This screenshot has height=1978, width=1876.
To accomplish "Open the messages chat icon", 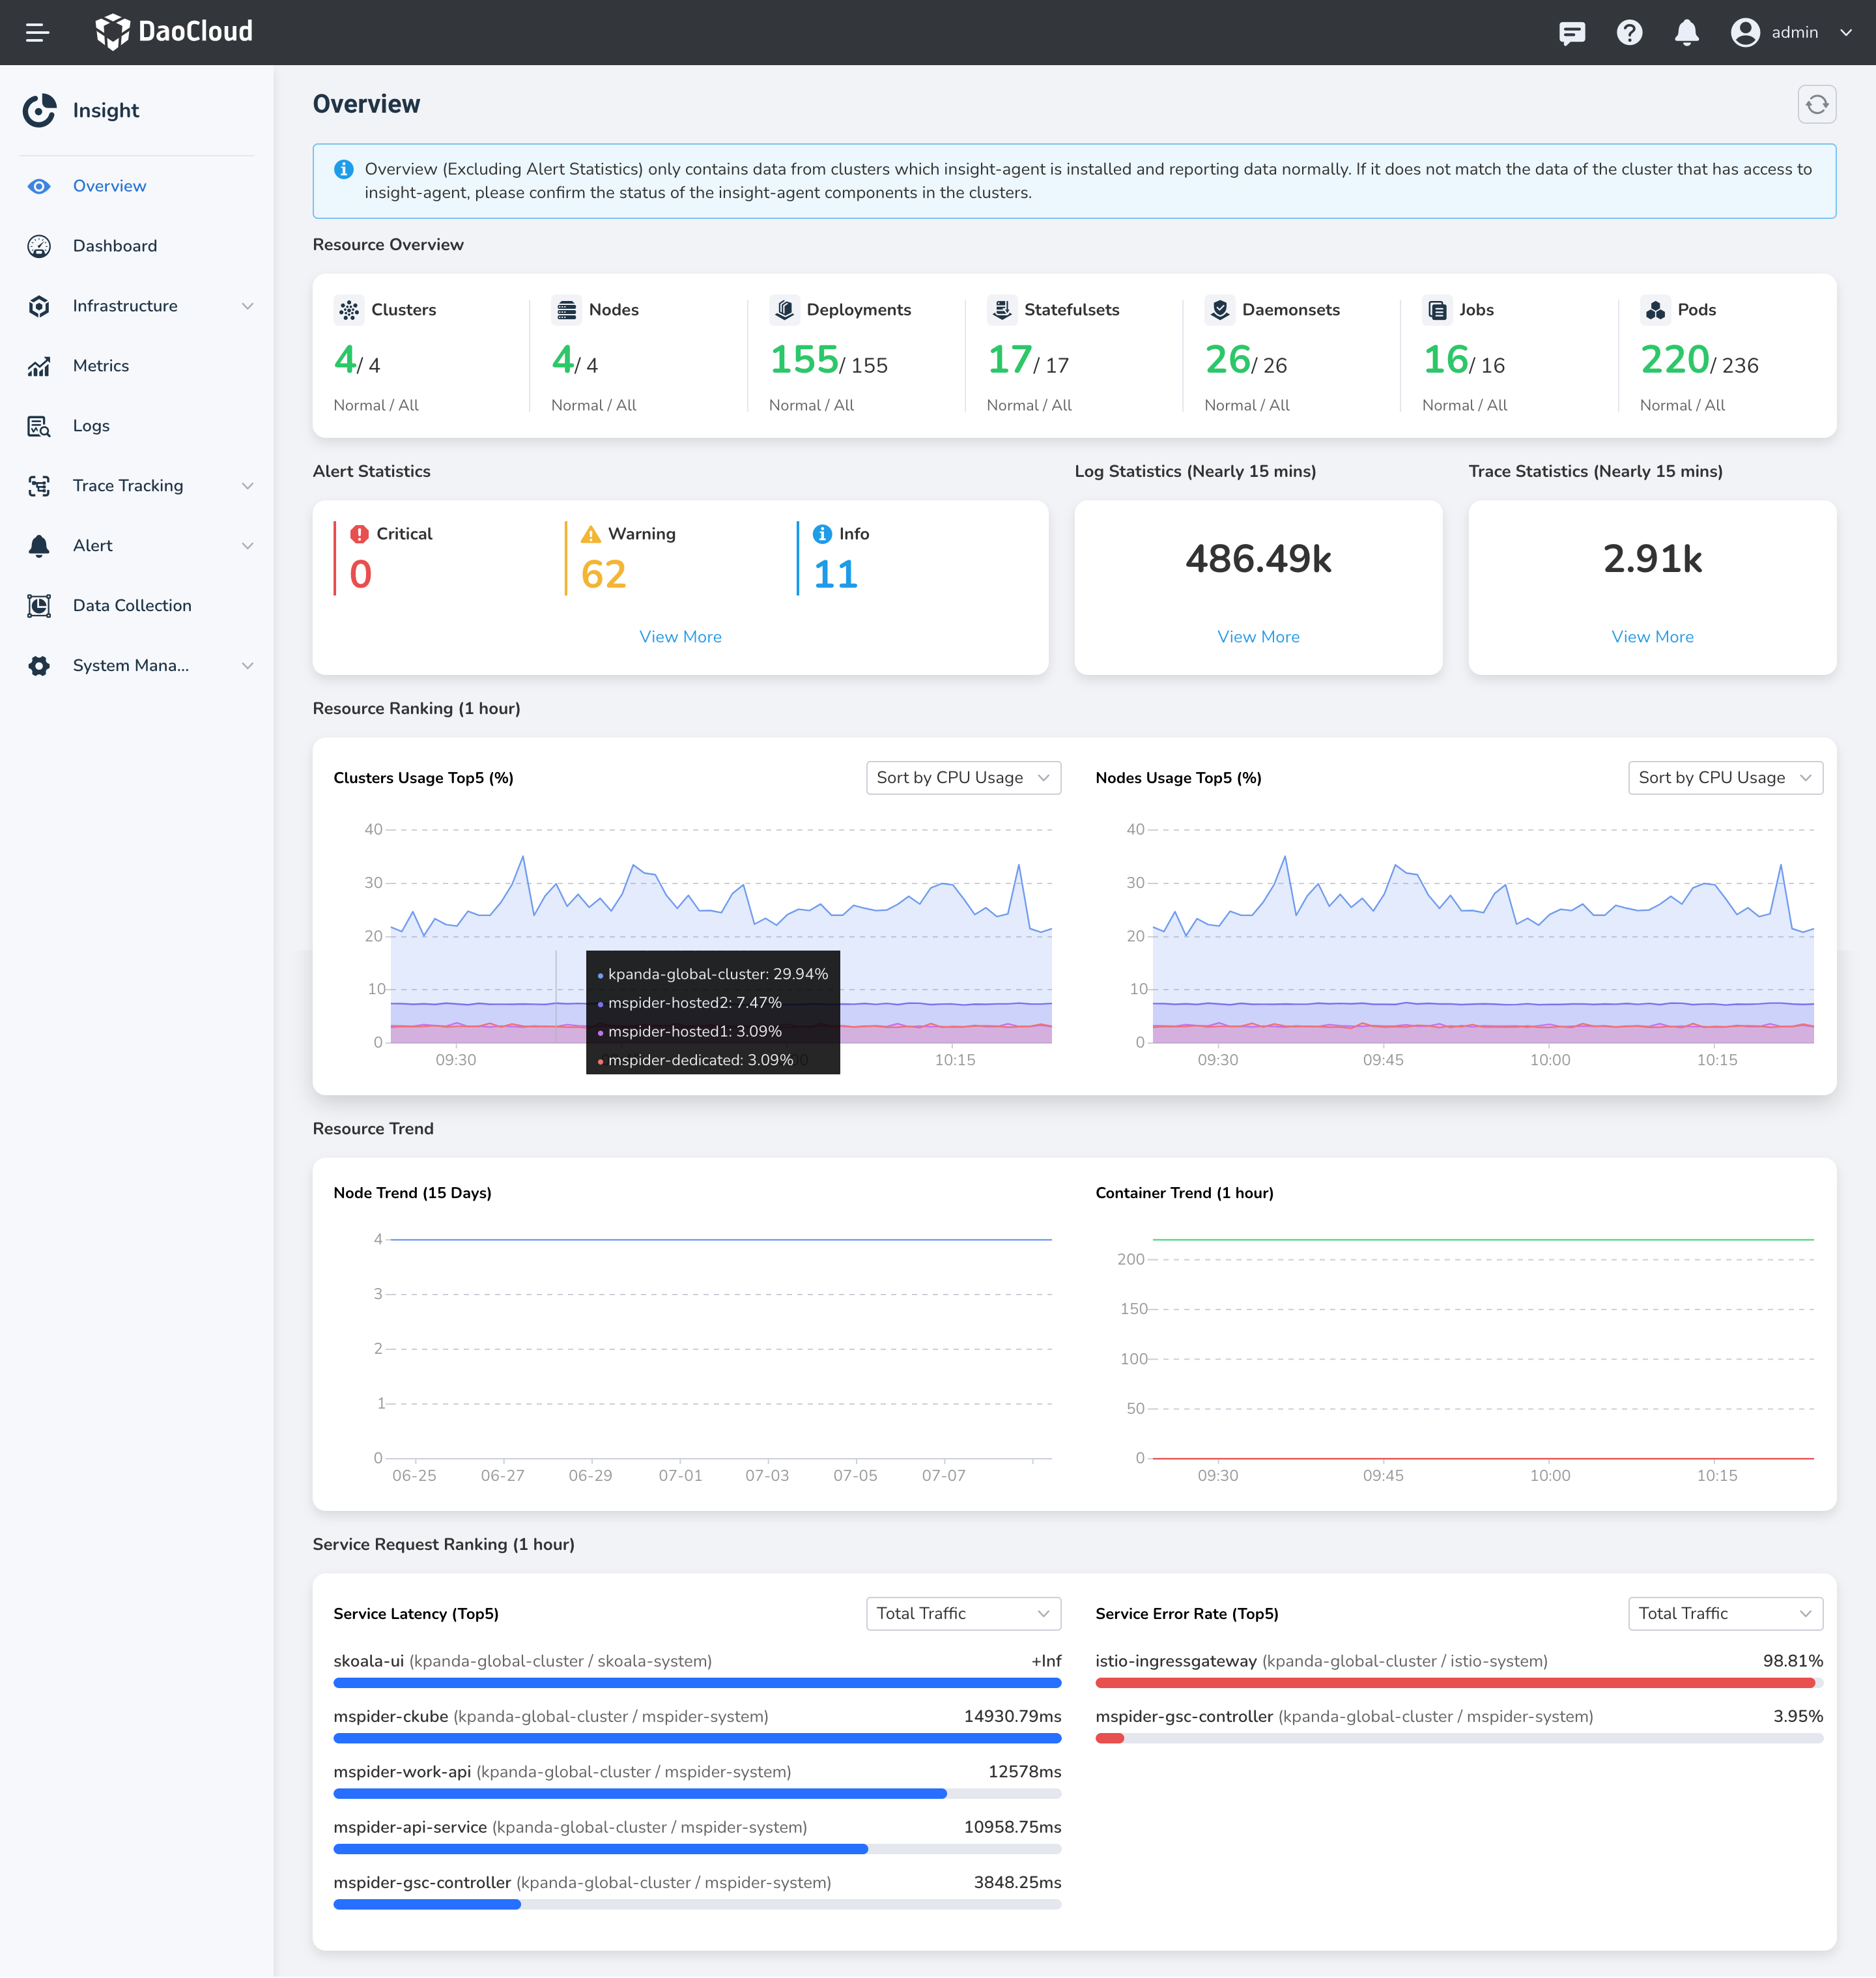I will tap(1571, 32).
